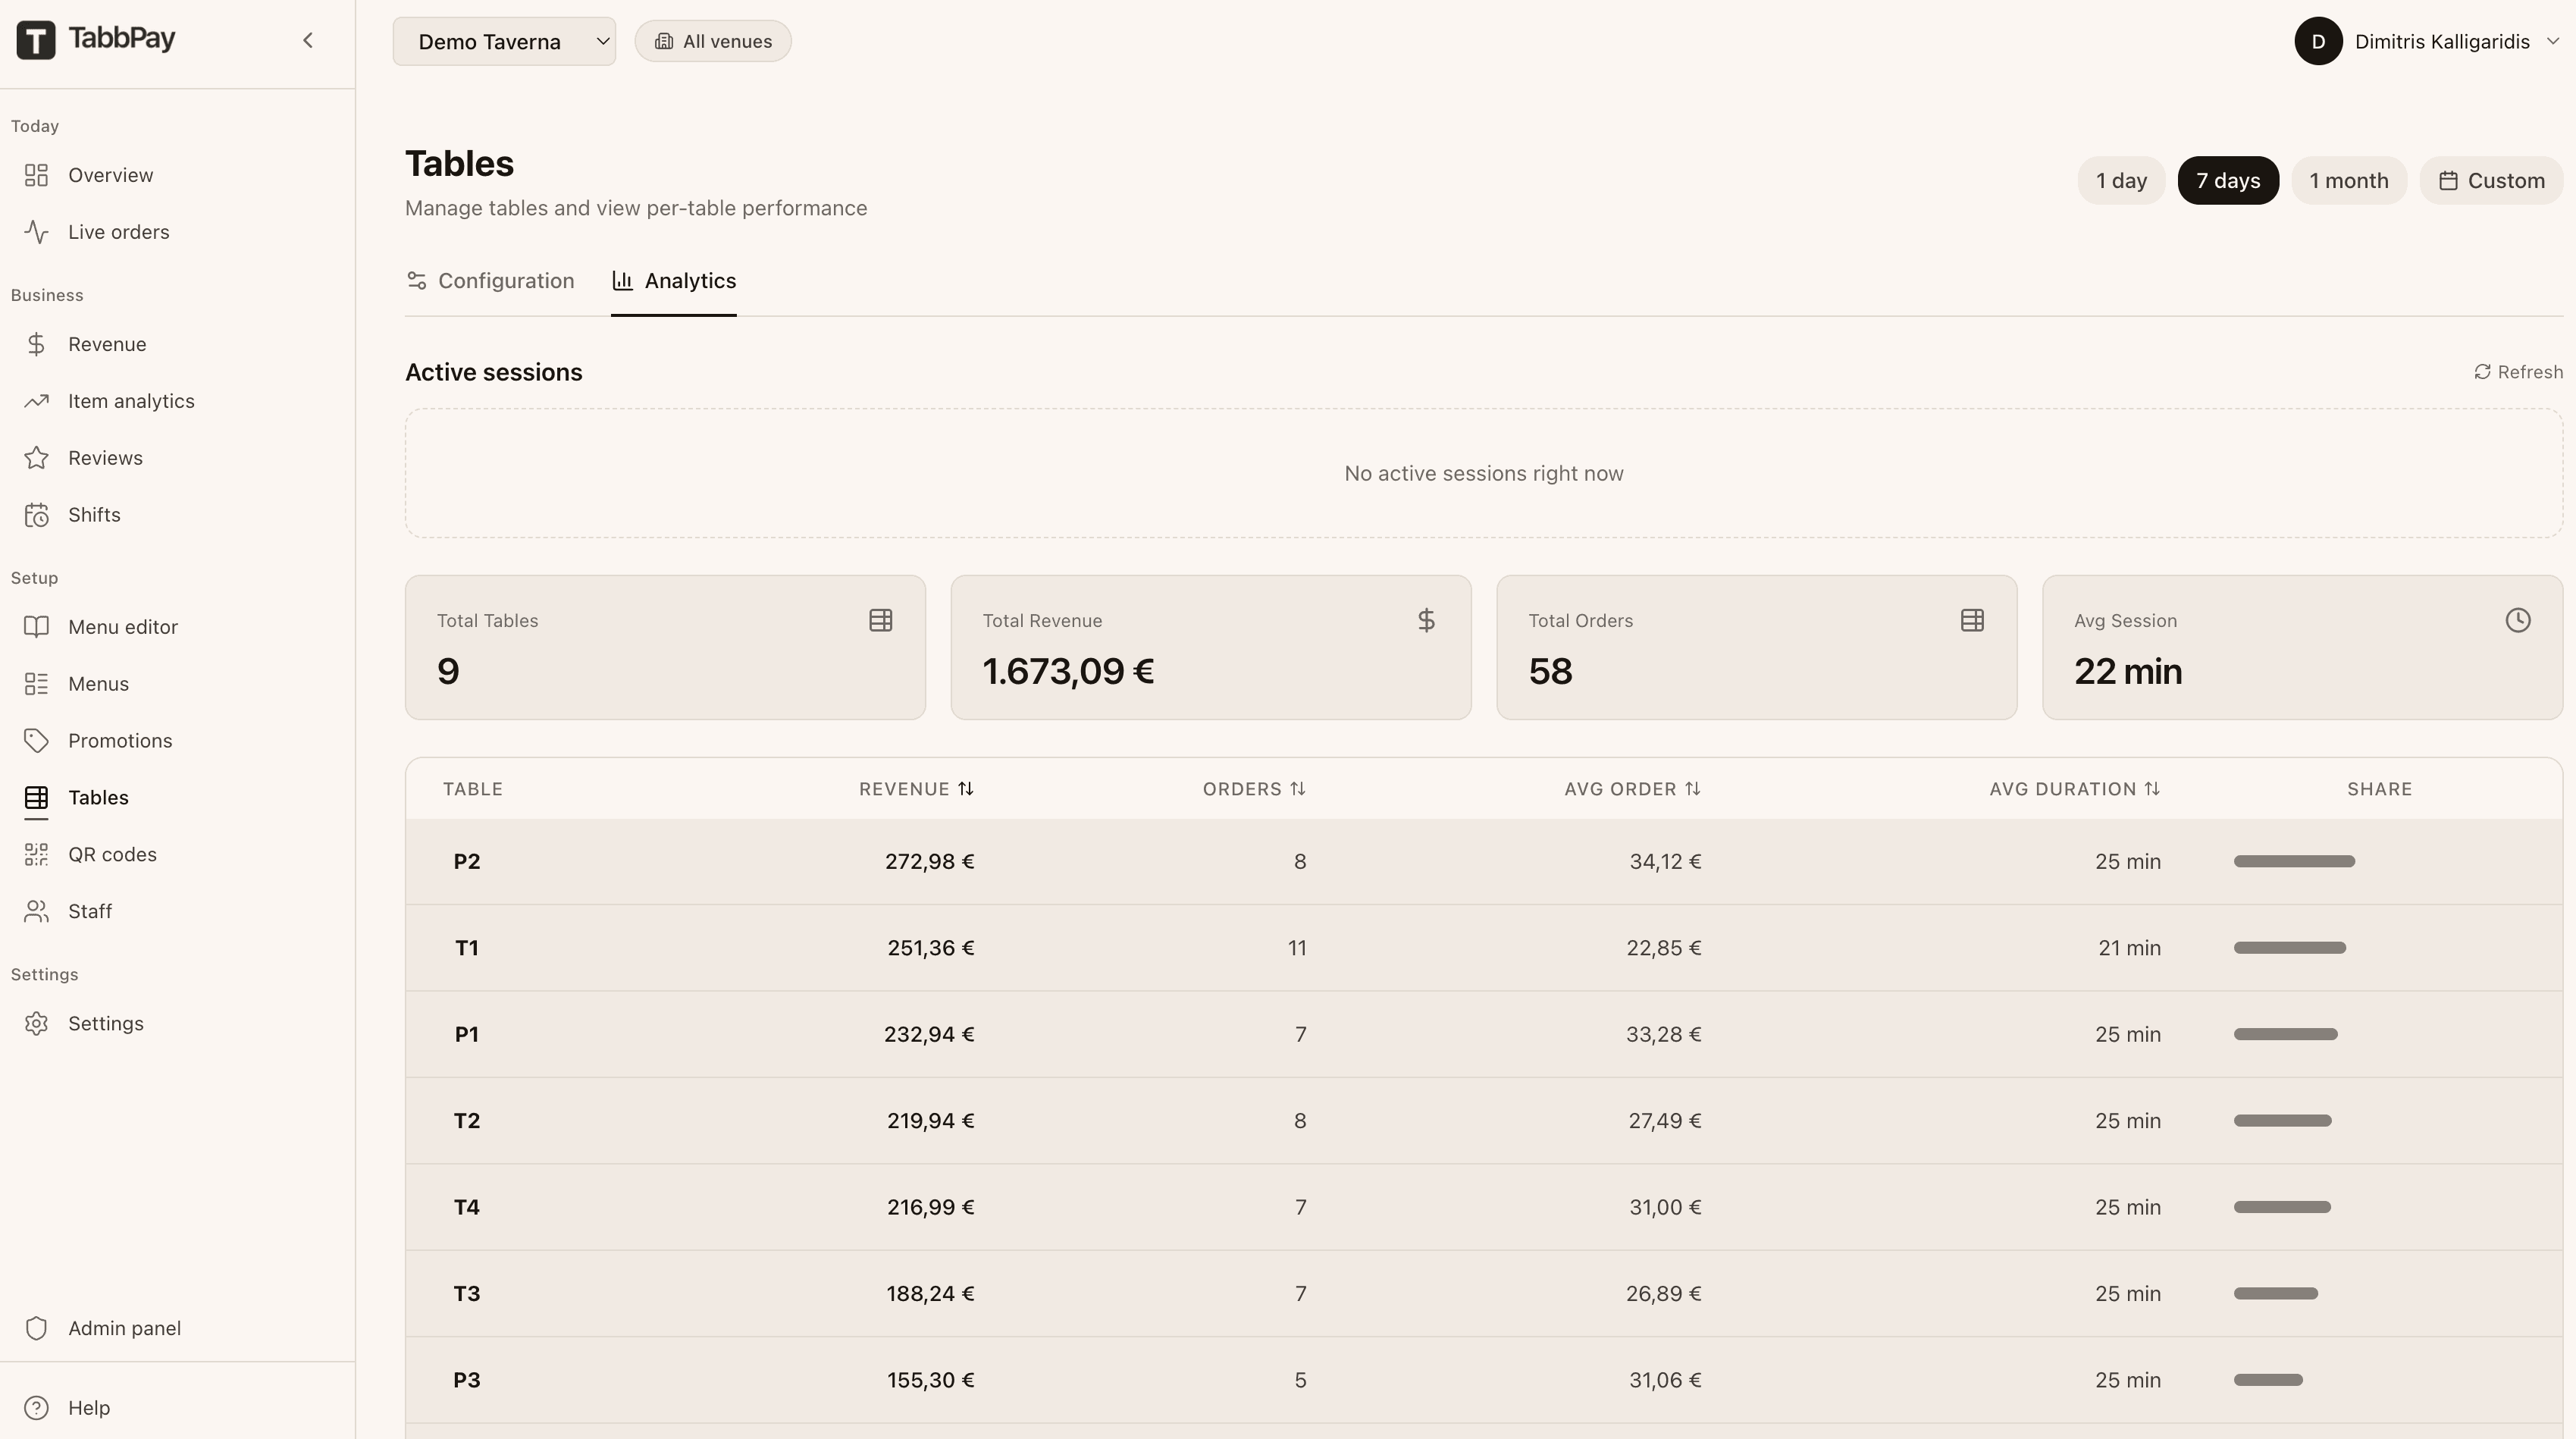
Task: Click the Item analytics trend icon
Action: [x=36, y=401]
